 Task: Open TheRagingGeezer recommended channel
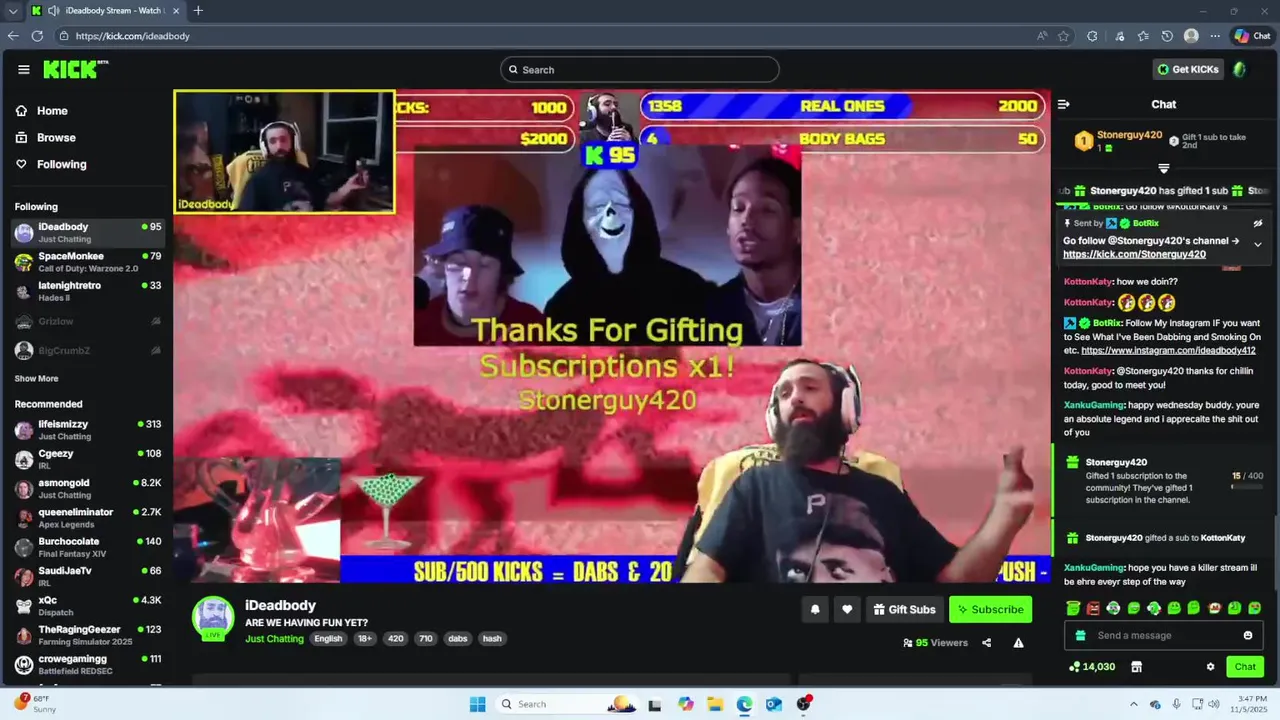click(88, 635)
